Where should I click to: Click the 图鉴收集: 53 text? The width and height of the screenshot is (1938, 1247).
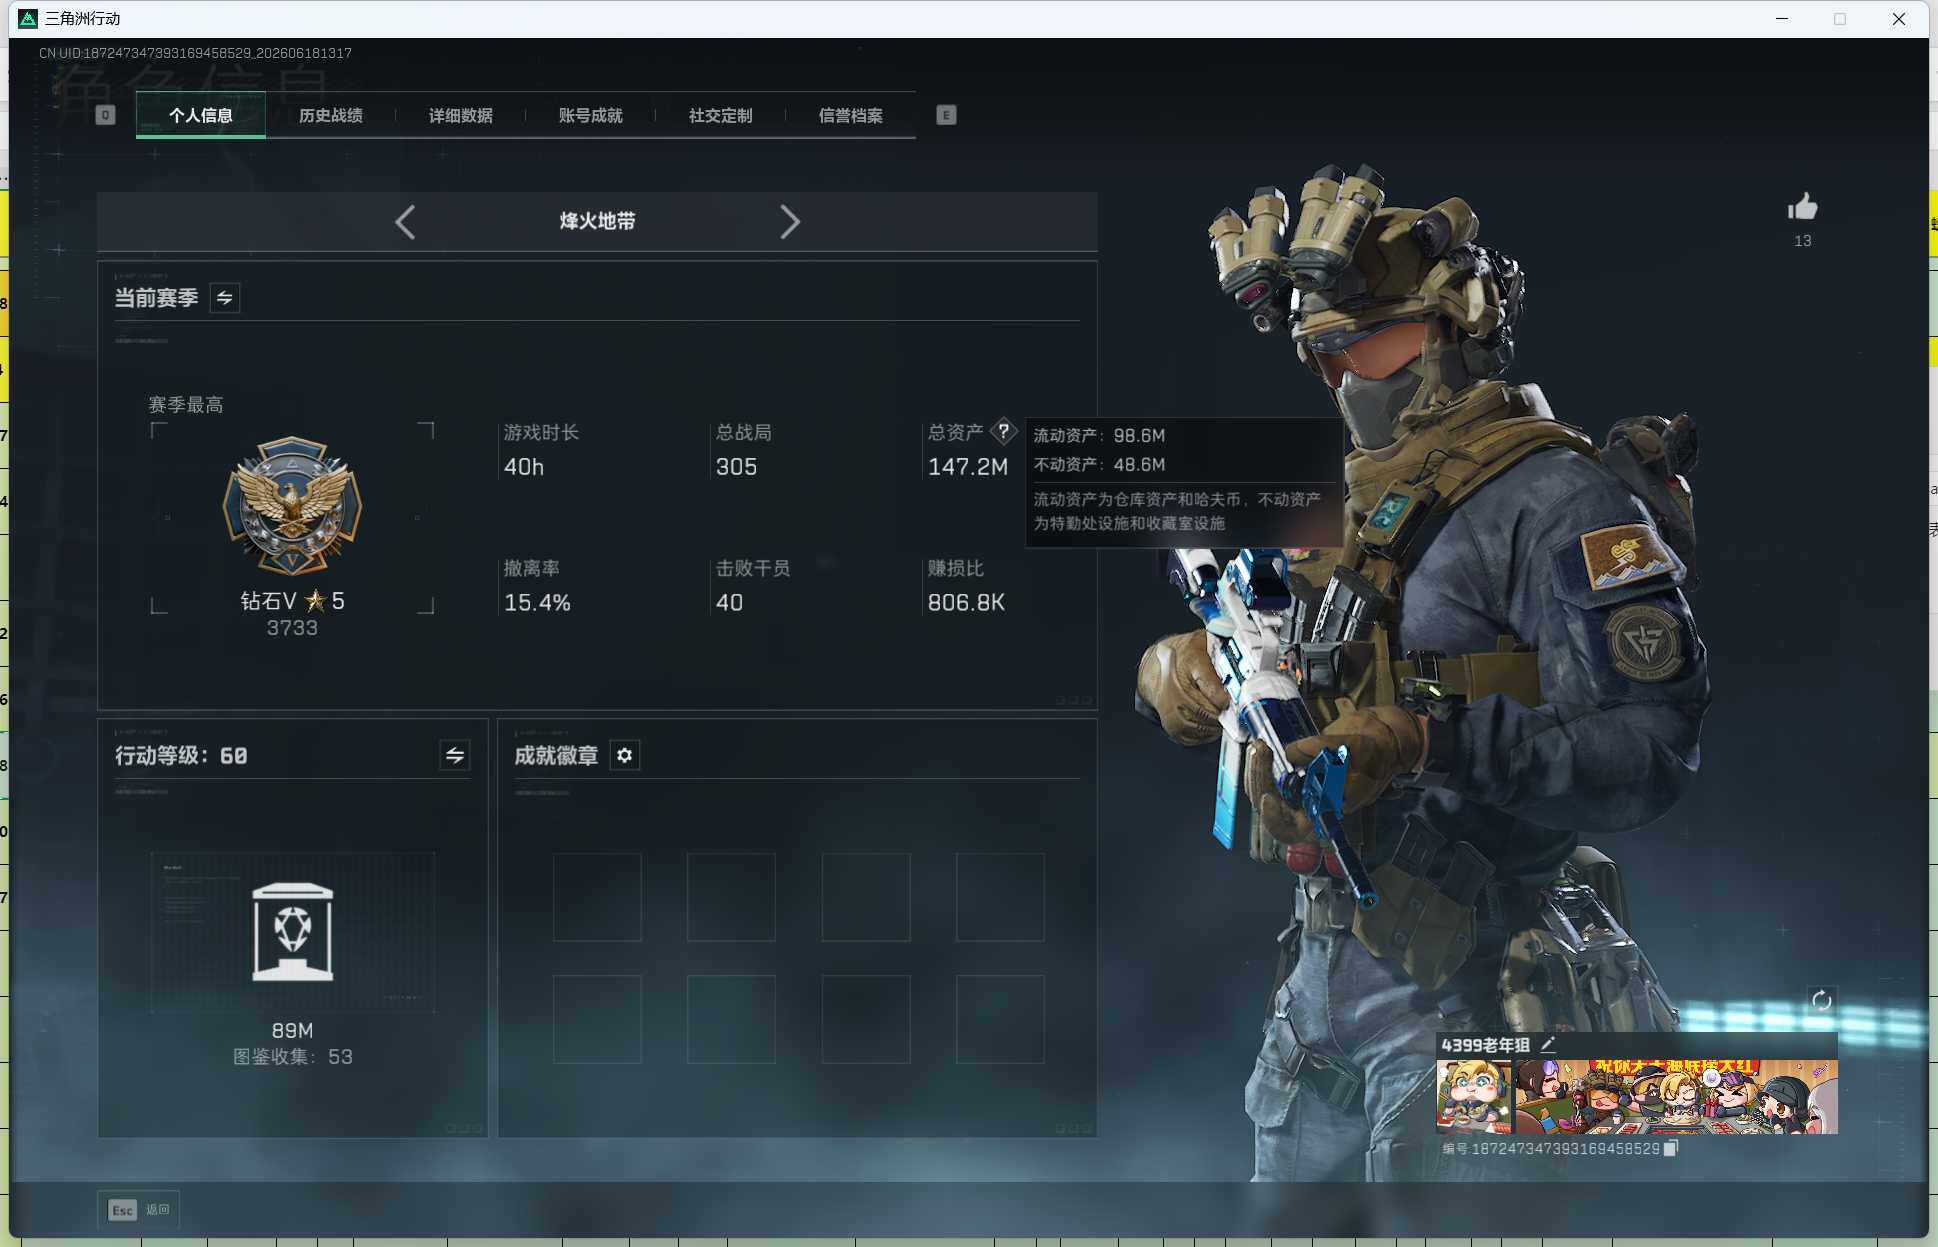[x=292, y=1057]
